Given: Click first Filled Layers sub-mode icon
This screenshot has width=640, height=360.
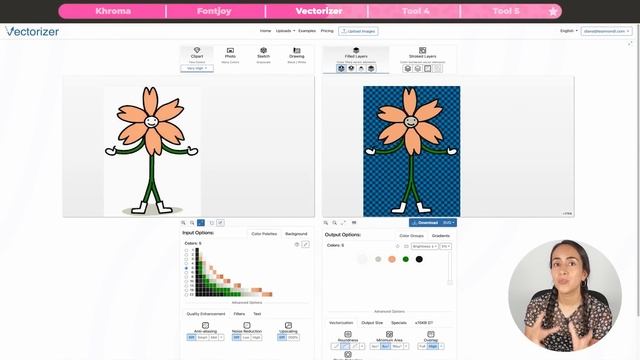Looking at the screenshot, I should coord(341,69).
